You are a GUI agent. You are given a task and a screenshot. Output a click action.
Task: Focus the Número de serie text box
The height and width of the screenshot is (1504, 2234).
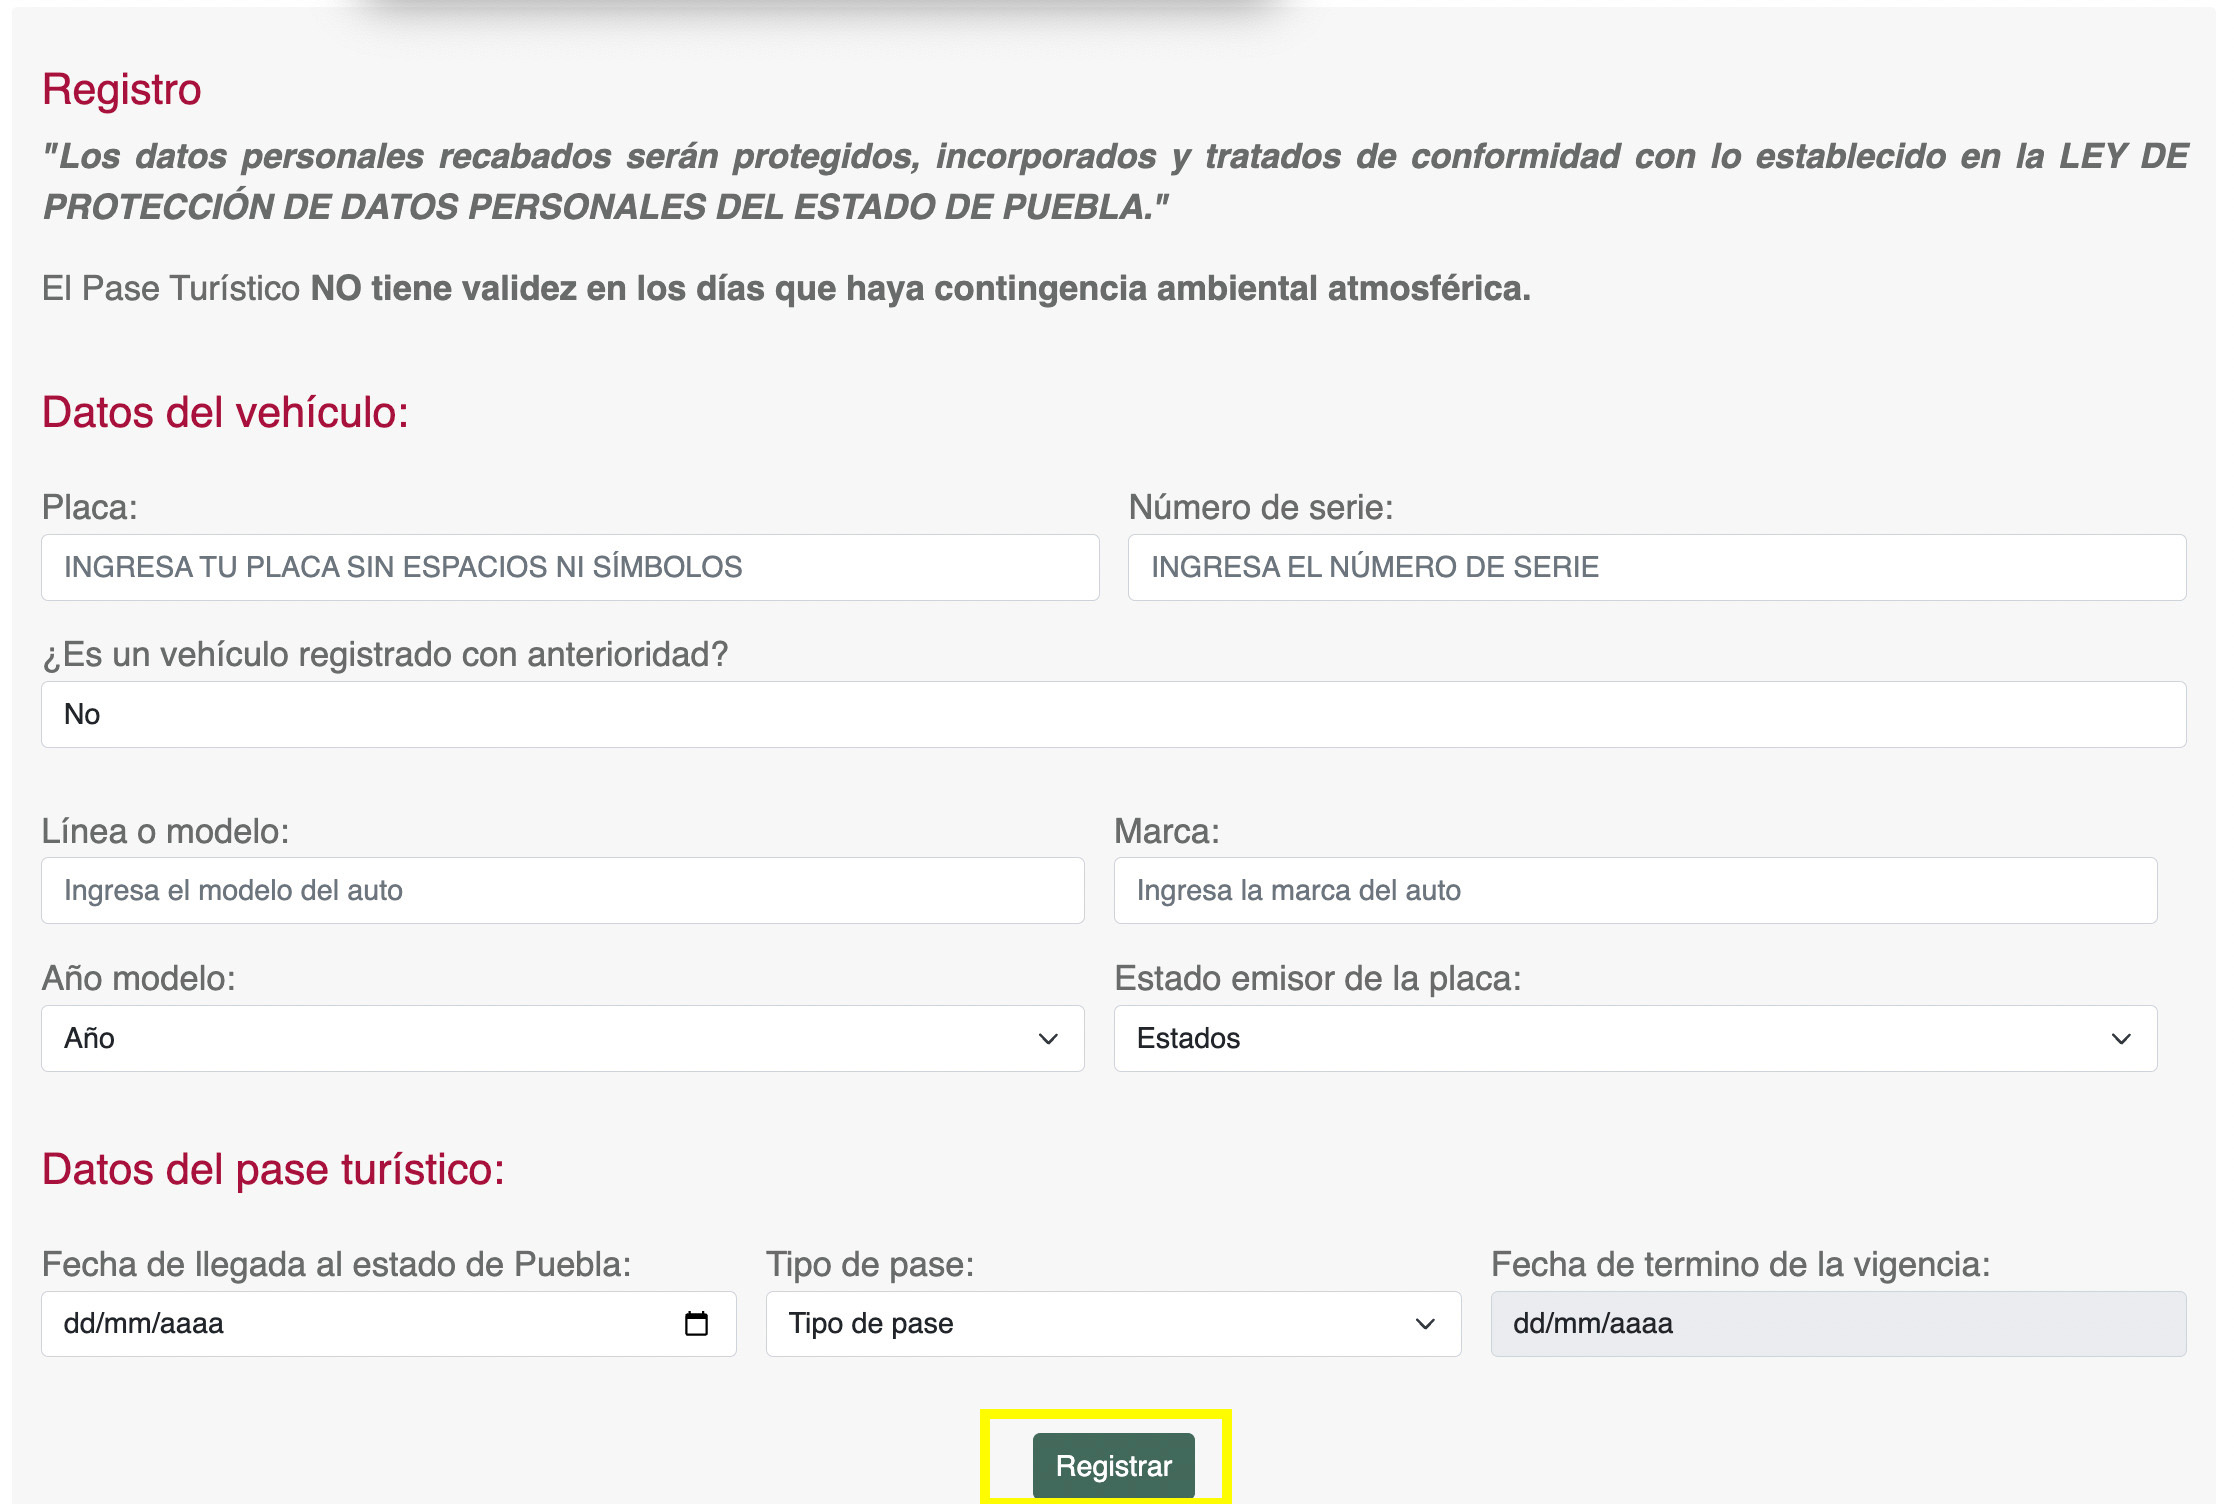tap(1656, 567)
